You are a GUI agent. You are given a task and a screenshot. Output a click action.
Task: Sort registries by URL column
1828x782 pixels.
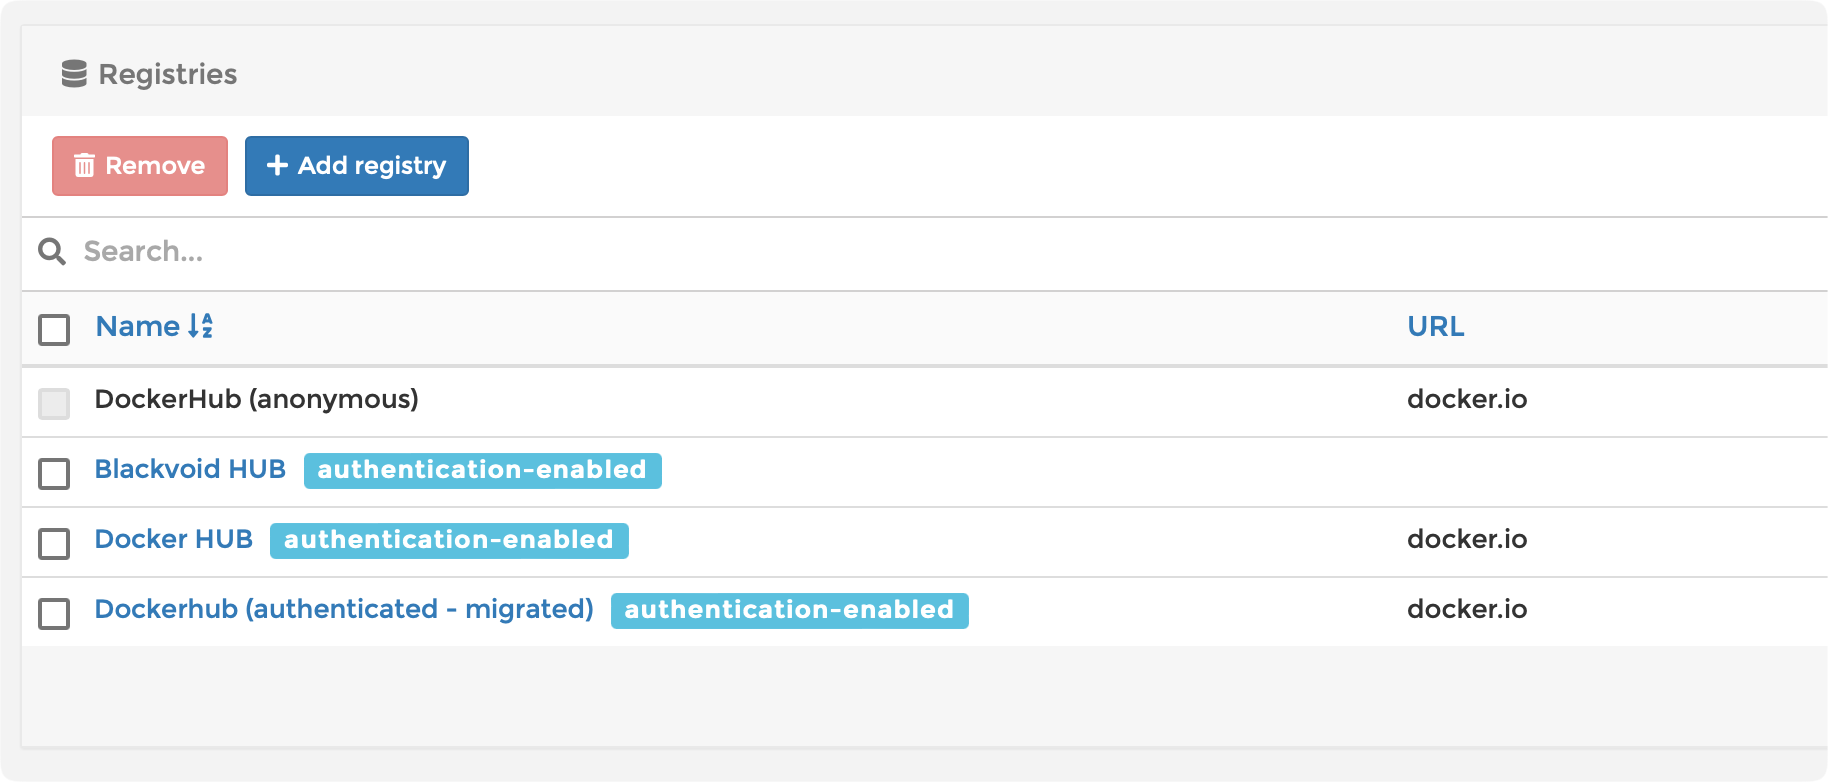coord(1435,326)
